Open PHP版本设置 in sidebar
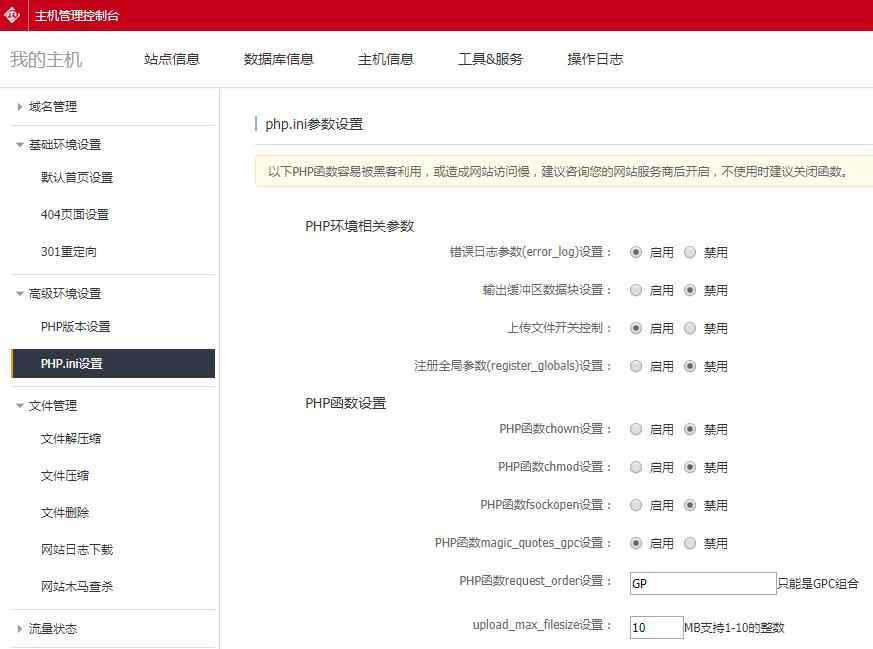The width and height of the screenshot is (873, 649). 76,327
